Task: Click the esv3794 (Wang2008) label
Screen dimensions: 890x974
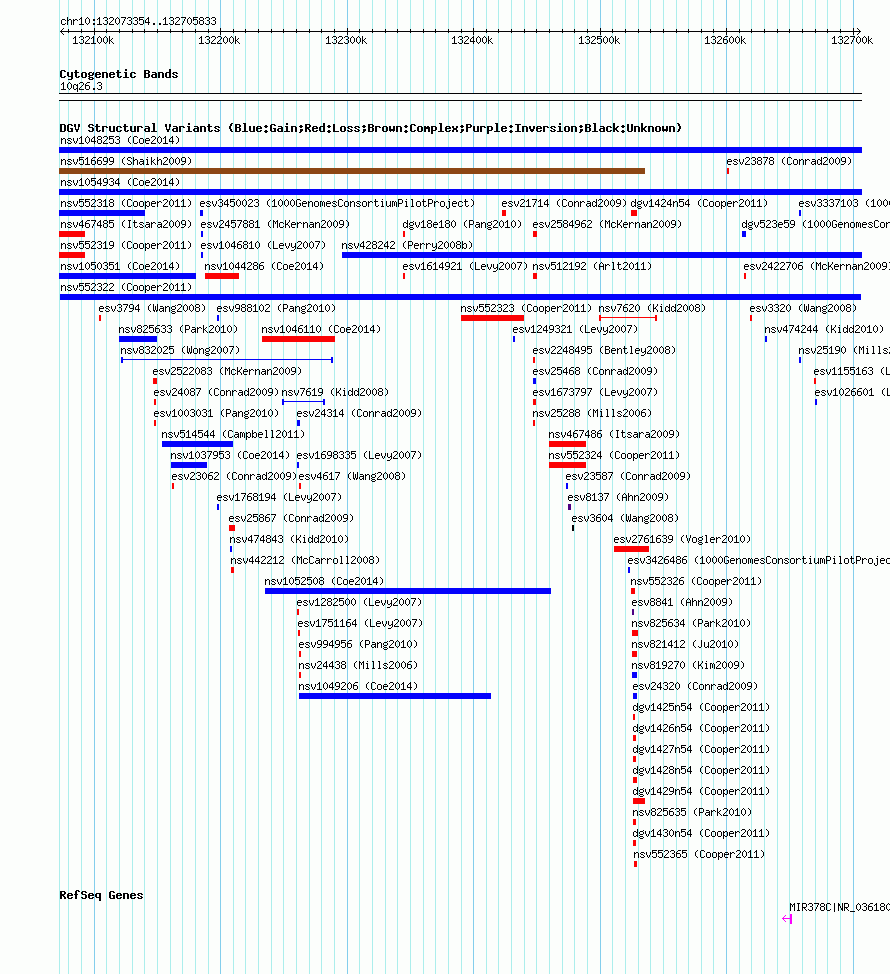Action: point(152,308)
